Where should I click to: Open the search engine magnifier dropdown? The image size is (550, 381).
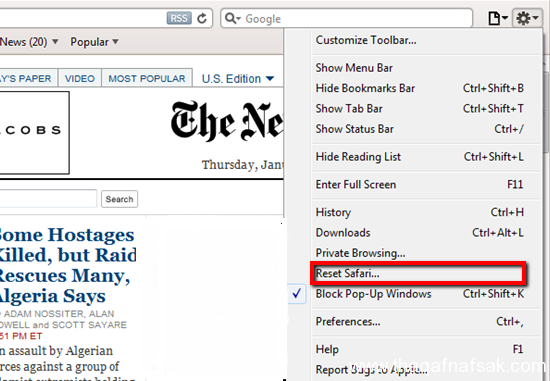point(232,18)
